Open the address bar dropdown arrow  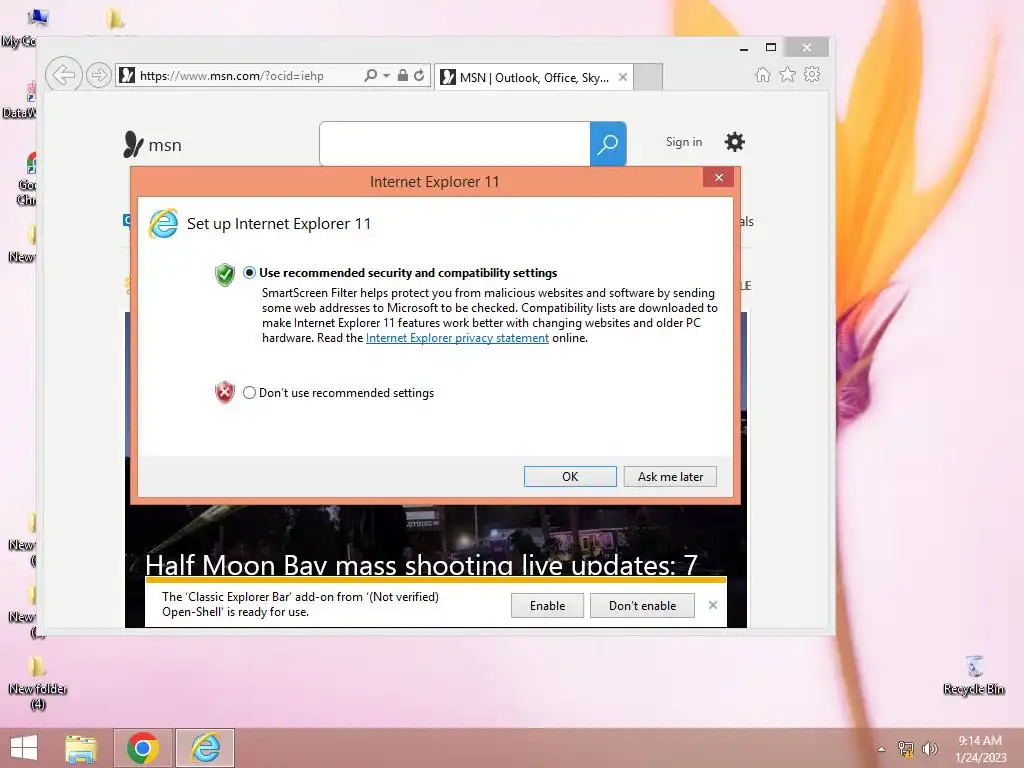pos(386,76)
